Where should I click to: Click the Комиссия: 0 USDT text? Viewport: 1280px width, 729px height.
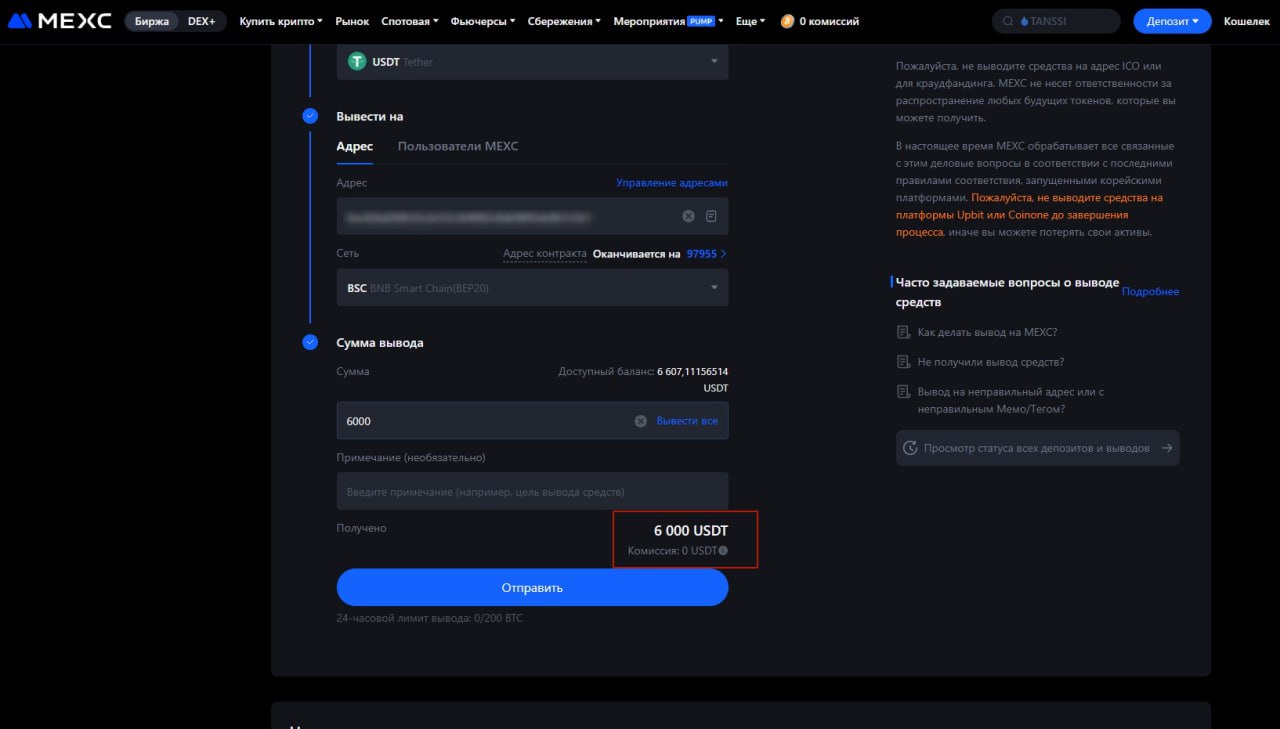[x=672, y=551]
